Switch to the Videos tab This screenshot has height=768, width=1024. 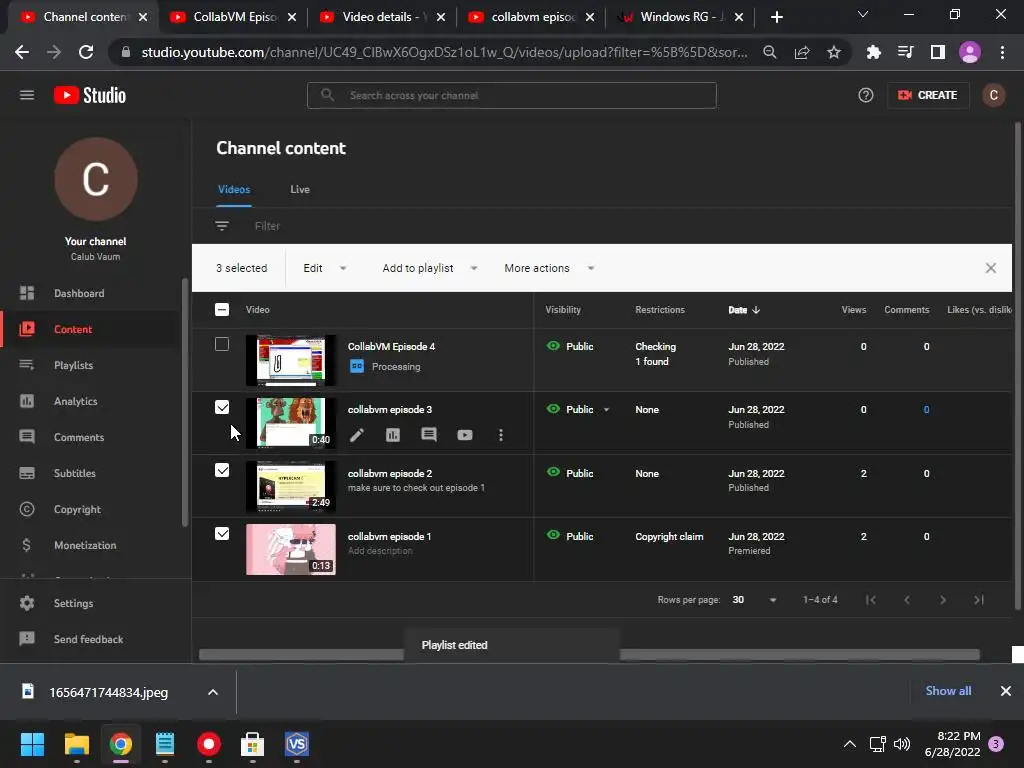coord(234,189)
